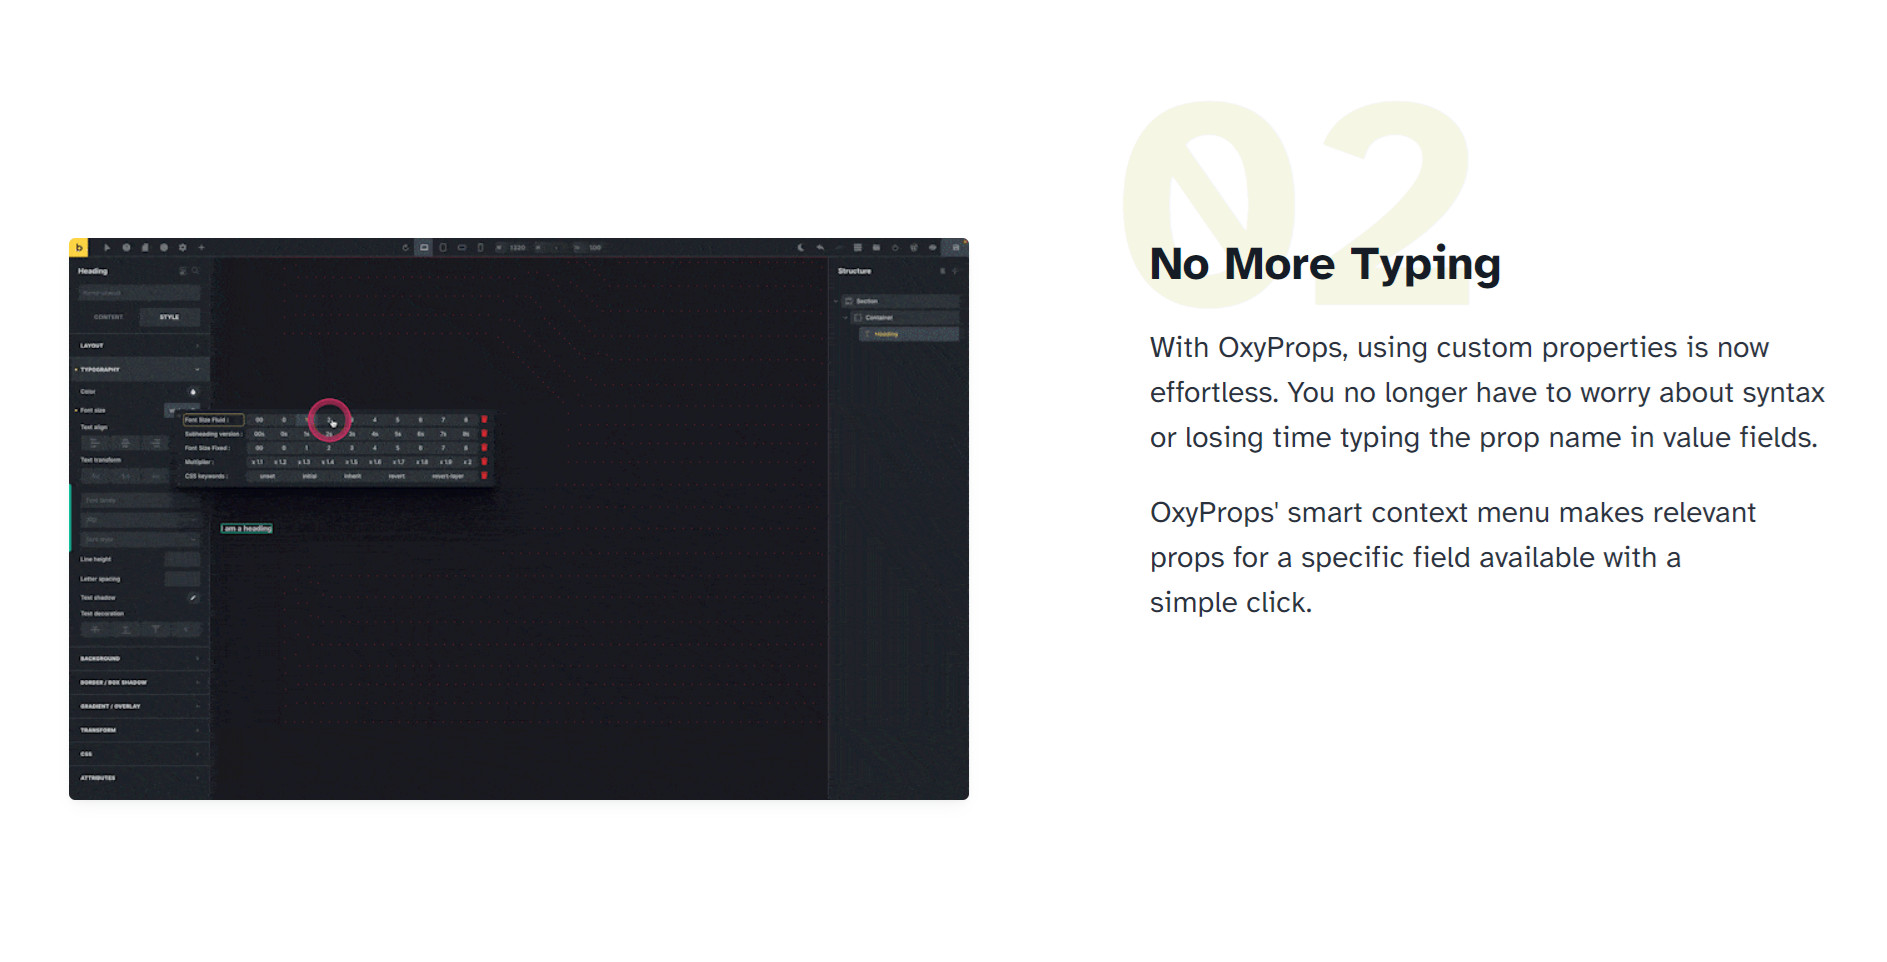
Task: Click the red trash icon on the Multiplier row
Action: [x=484, y=462]
